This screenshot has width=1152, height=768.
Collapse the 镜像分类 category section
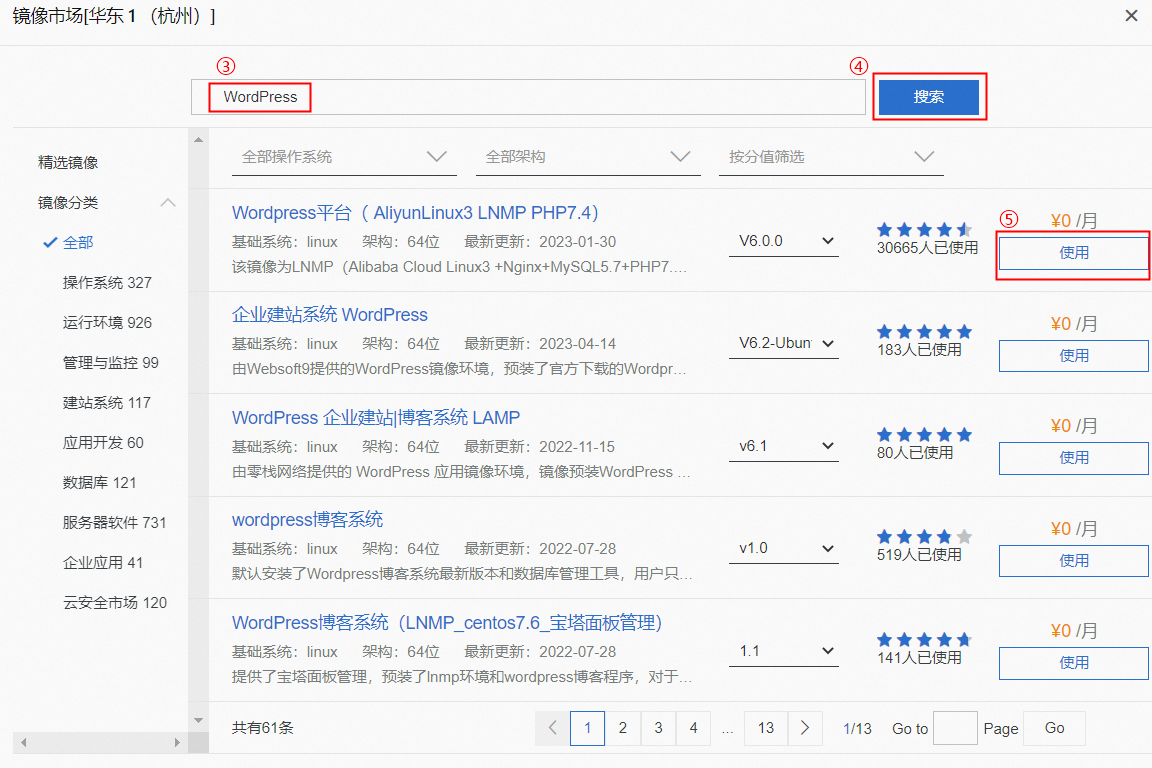(168, 202)
